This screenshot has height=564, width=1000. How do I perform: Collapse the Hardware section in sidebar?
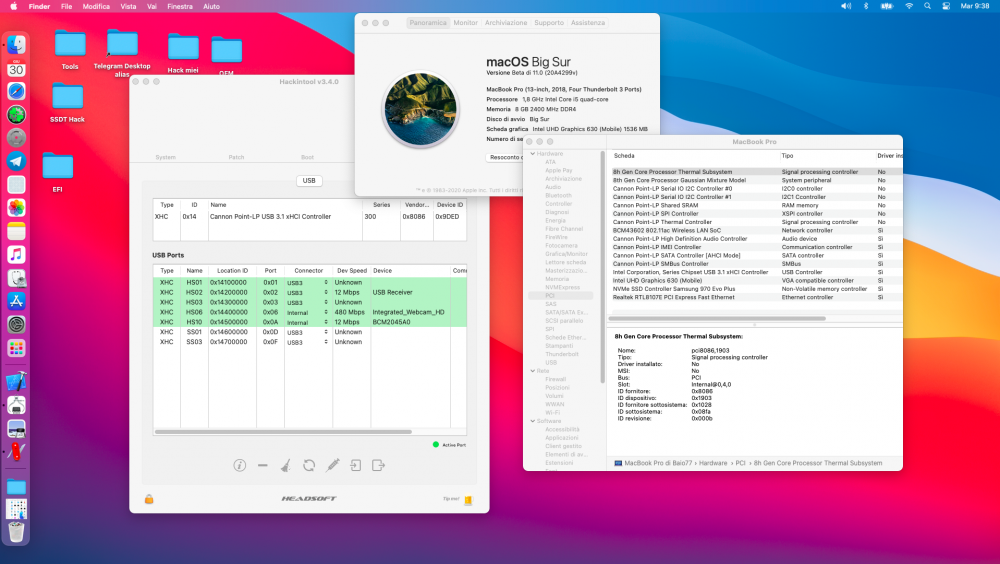tap(532, 153)
